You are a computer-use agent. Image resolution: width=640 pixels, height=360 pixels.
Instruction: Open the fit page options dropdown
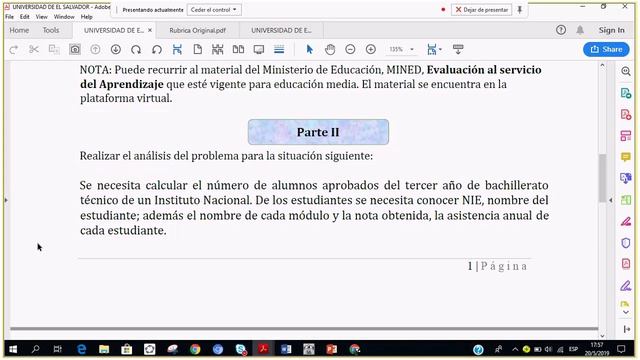tap(440, 49)
